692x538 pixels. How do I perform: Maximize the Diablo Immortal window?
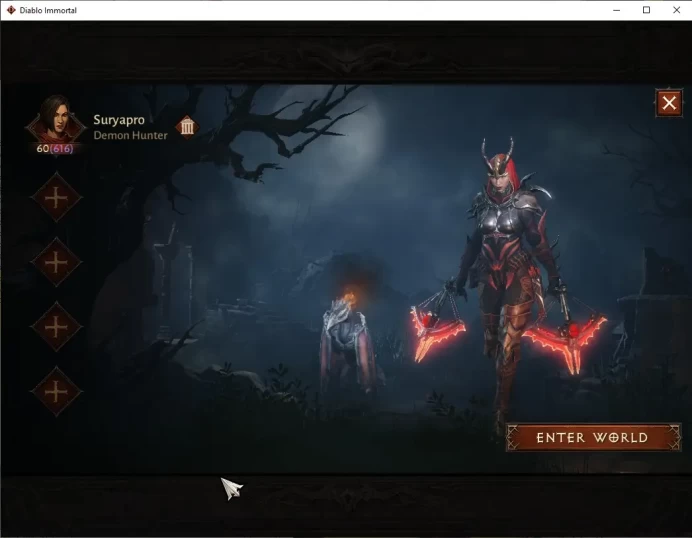(x=646, y=10)
